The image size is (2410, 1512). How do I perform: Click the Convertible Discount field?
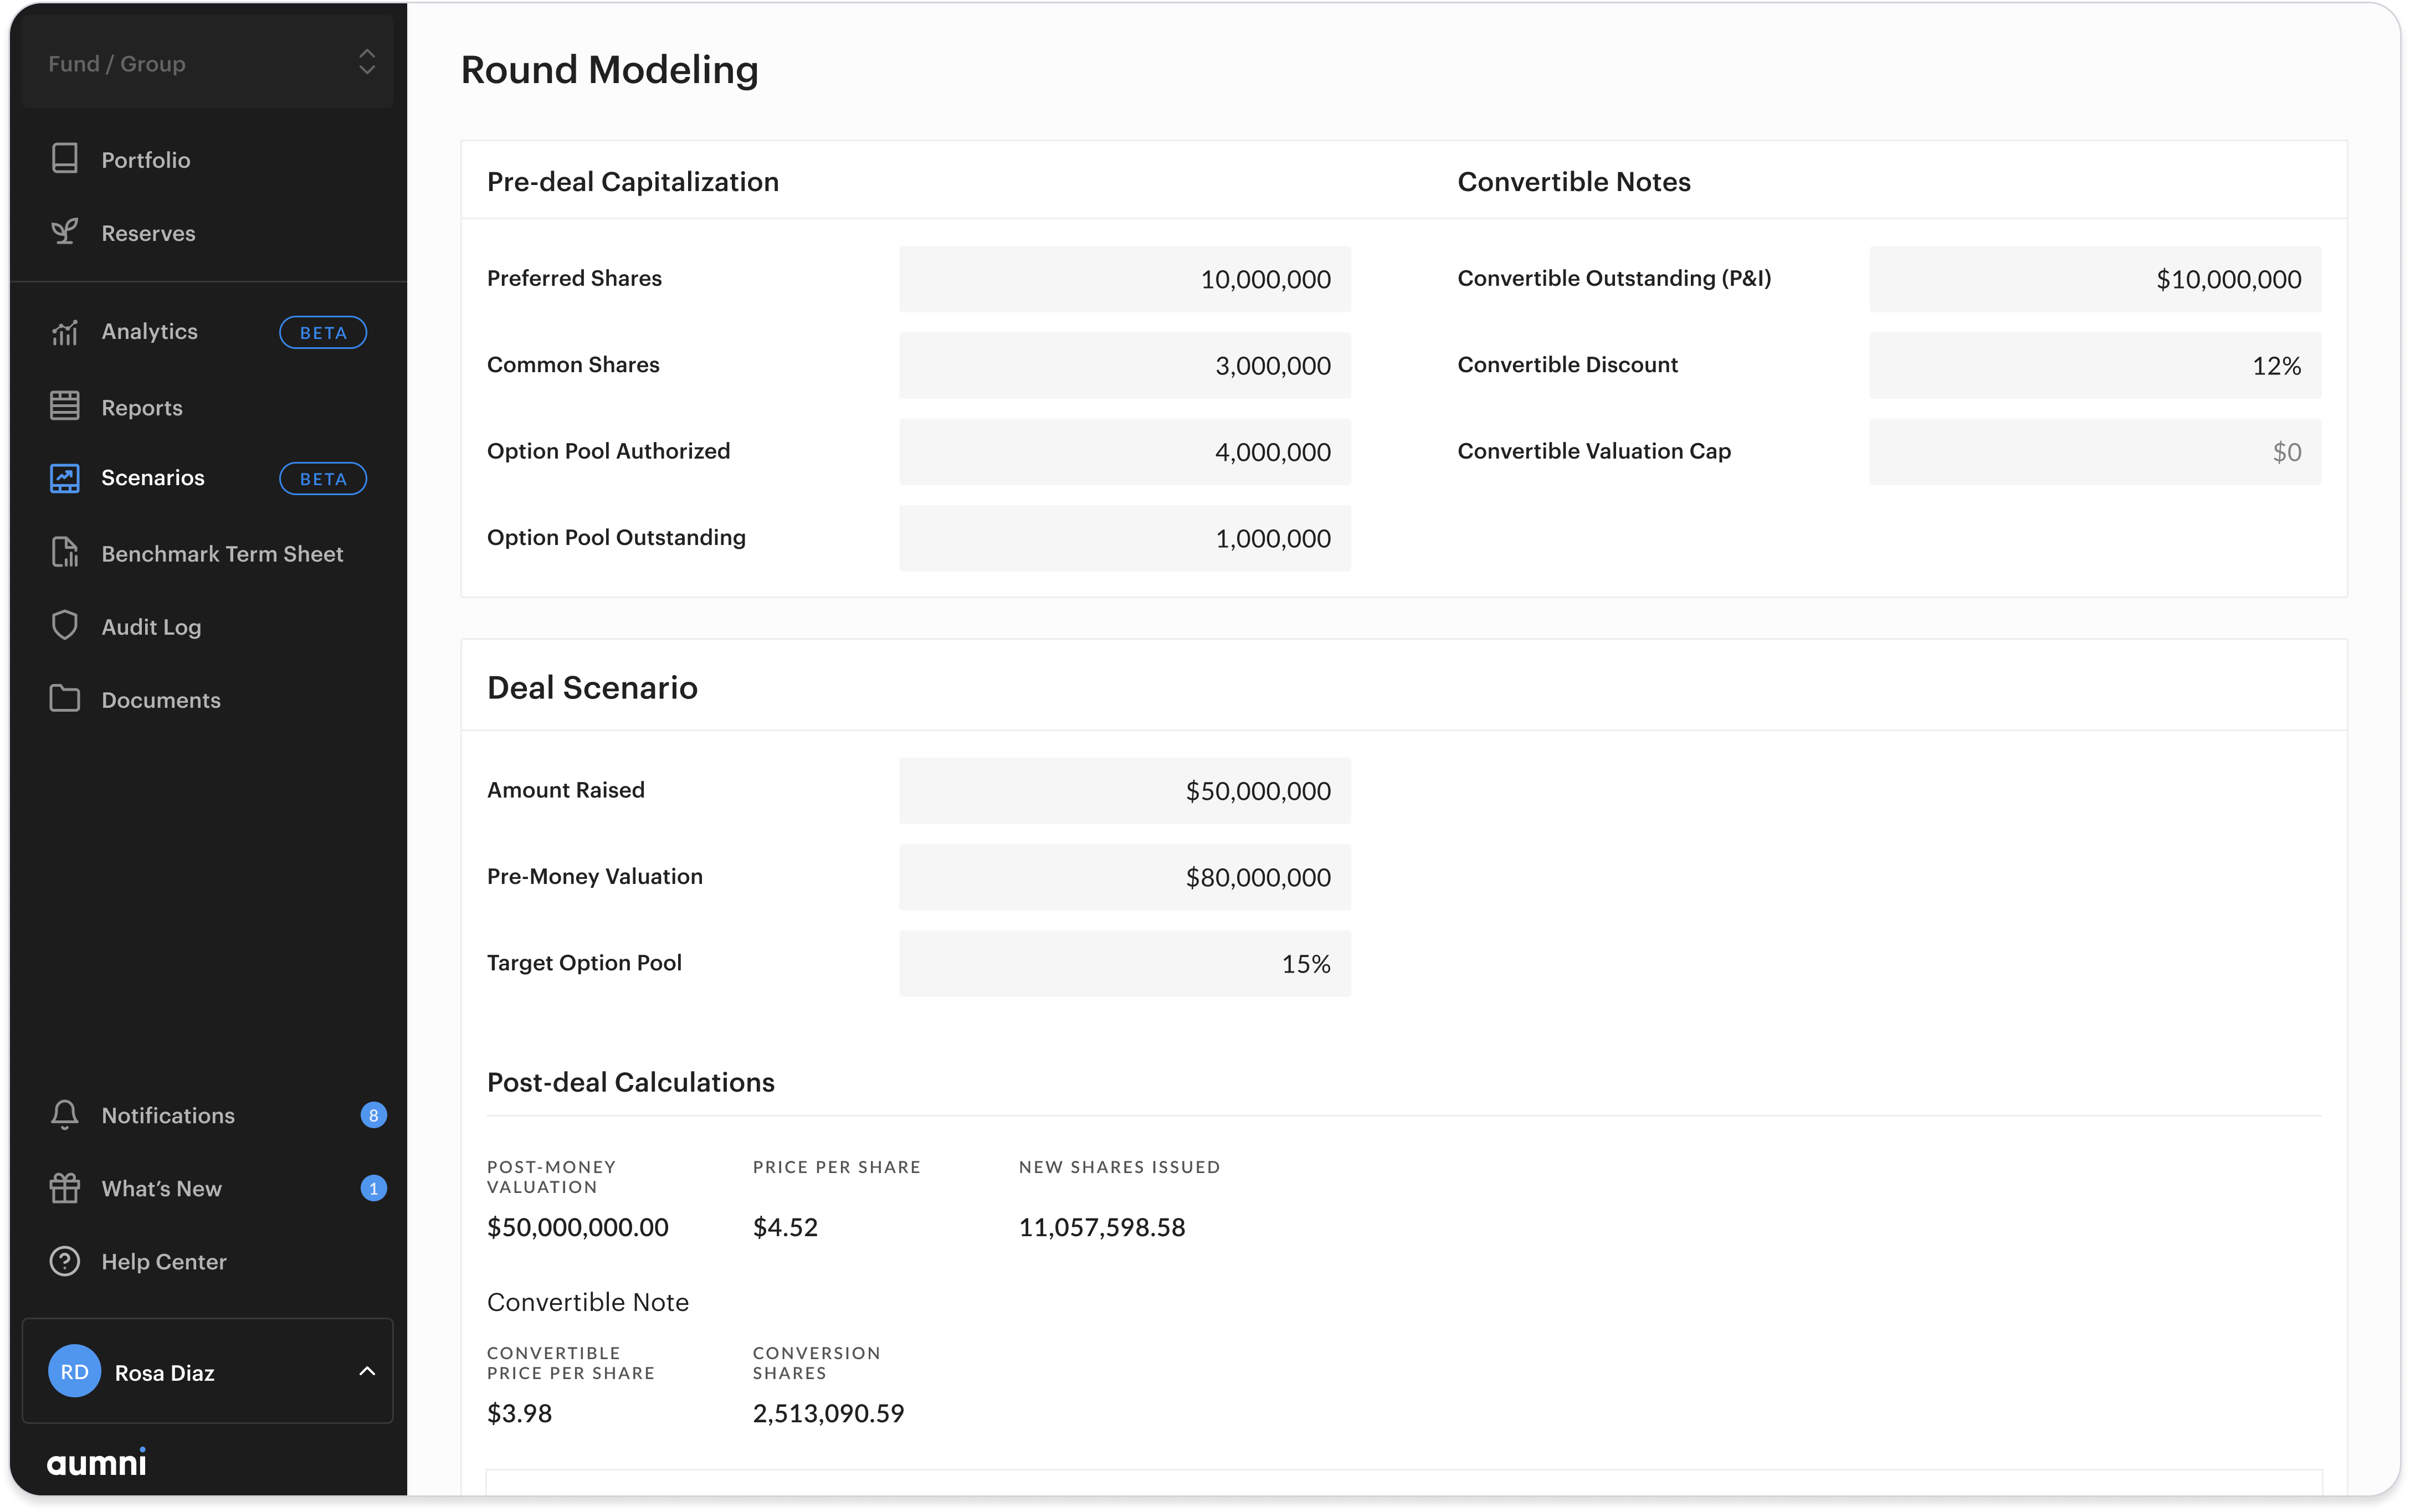click(x=2096, y=365)
